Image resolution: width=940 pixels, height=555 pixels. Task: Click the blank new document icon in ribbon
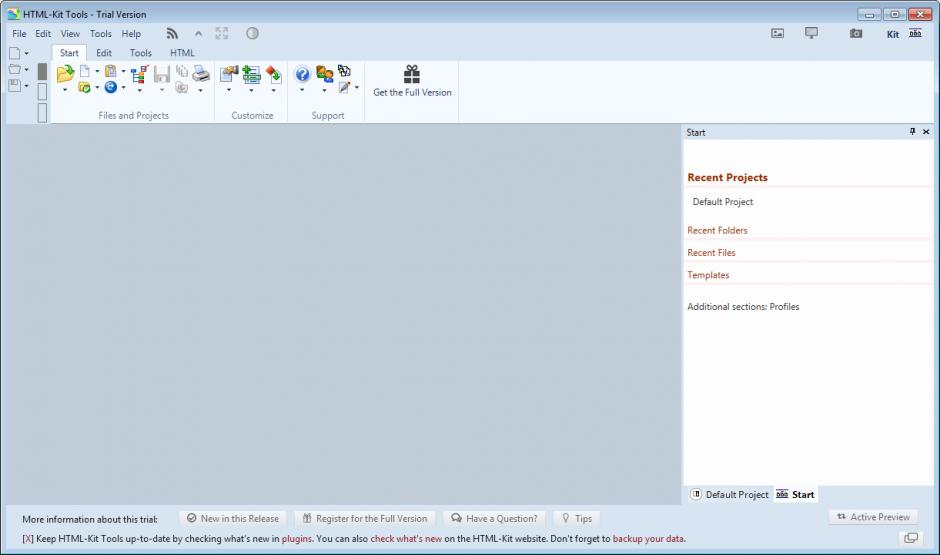click(85, 71)
